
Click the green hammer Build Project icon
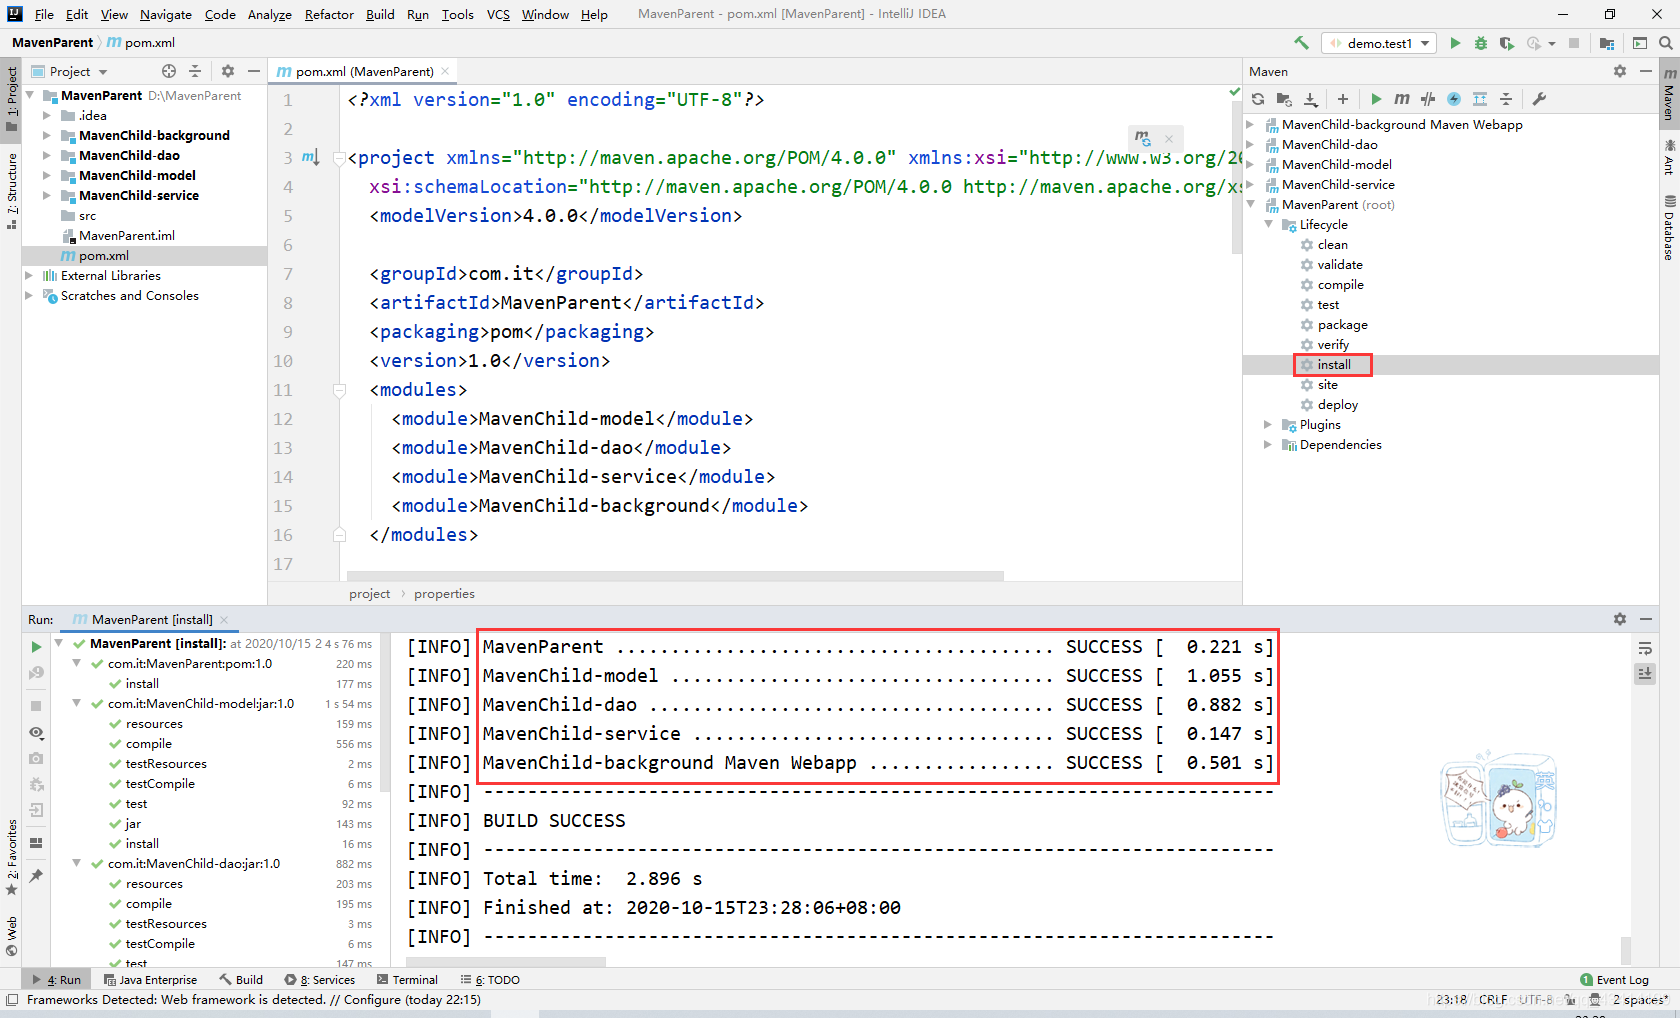point(1301,43)
